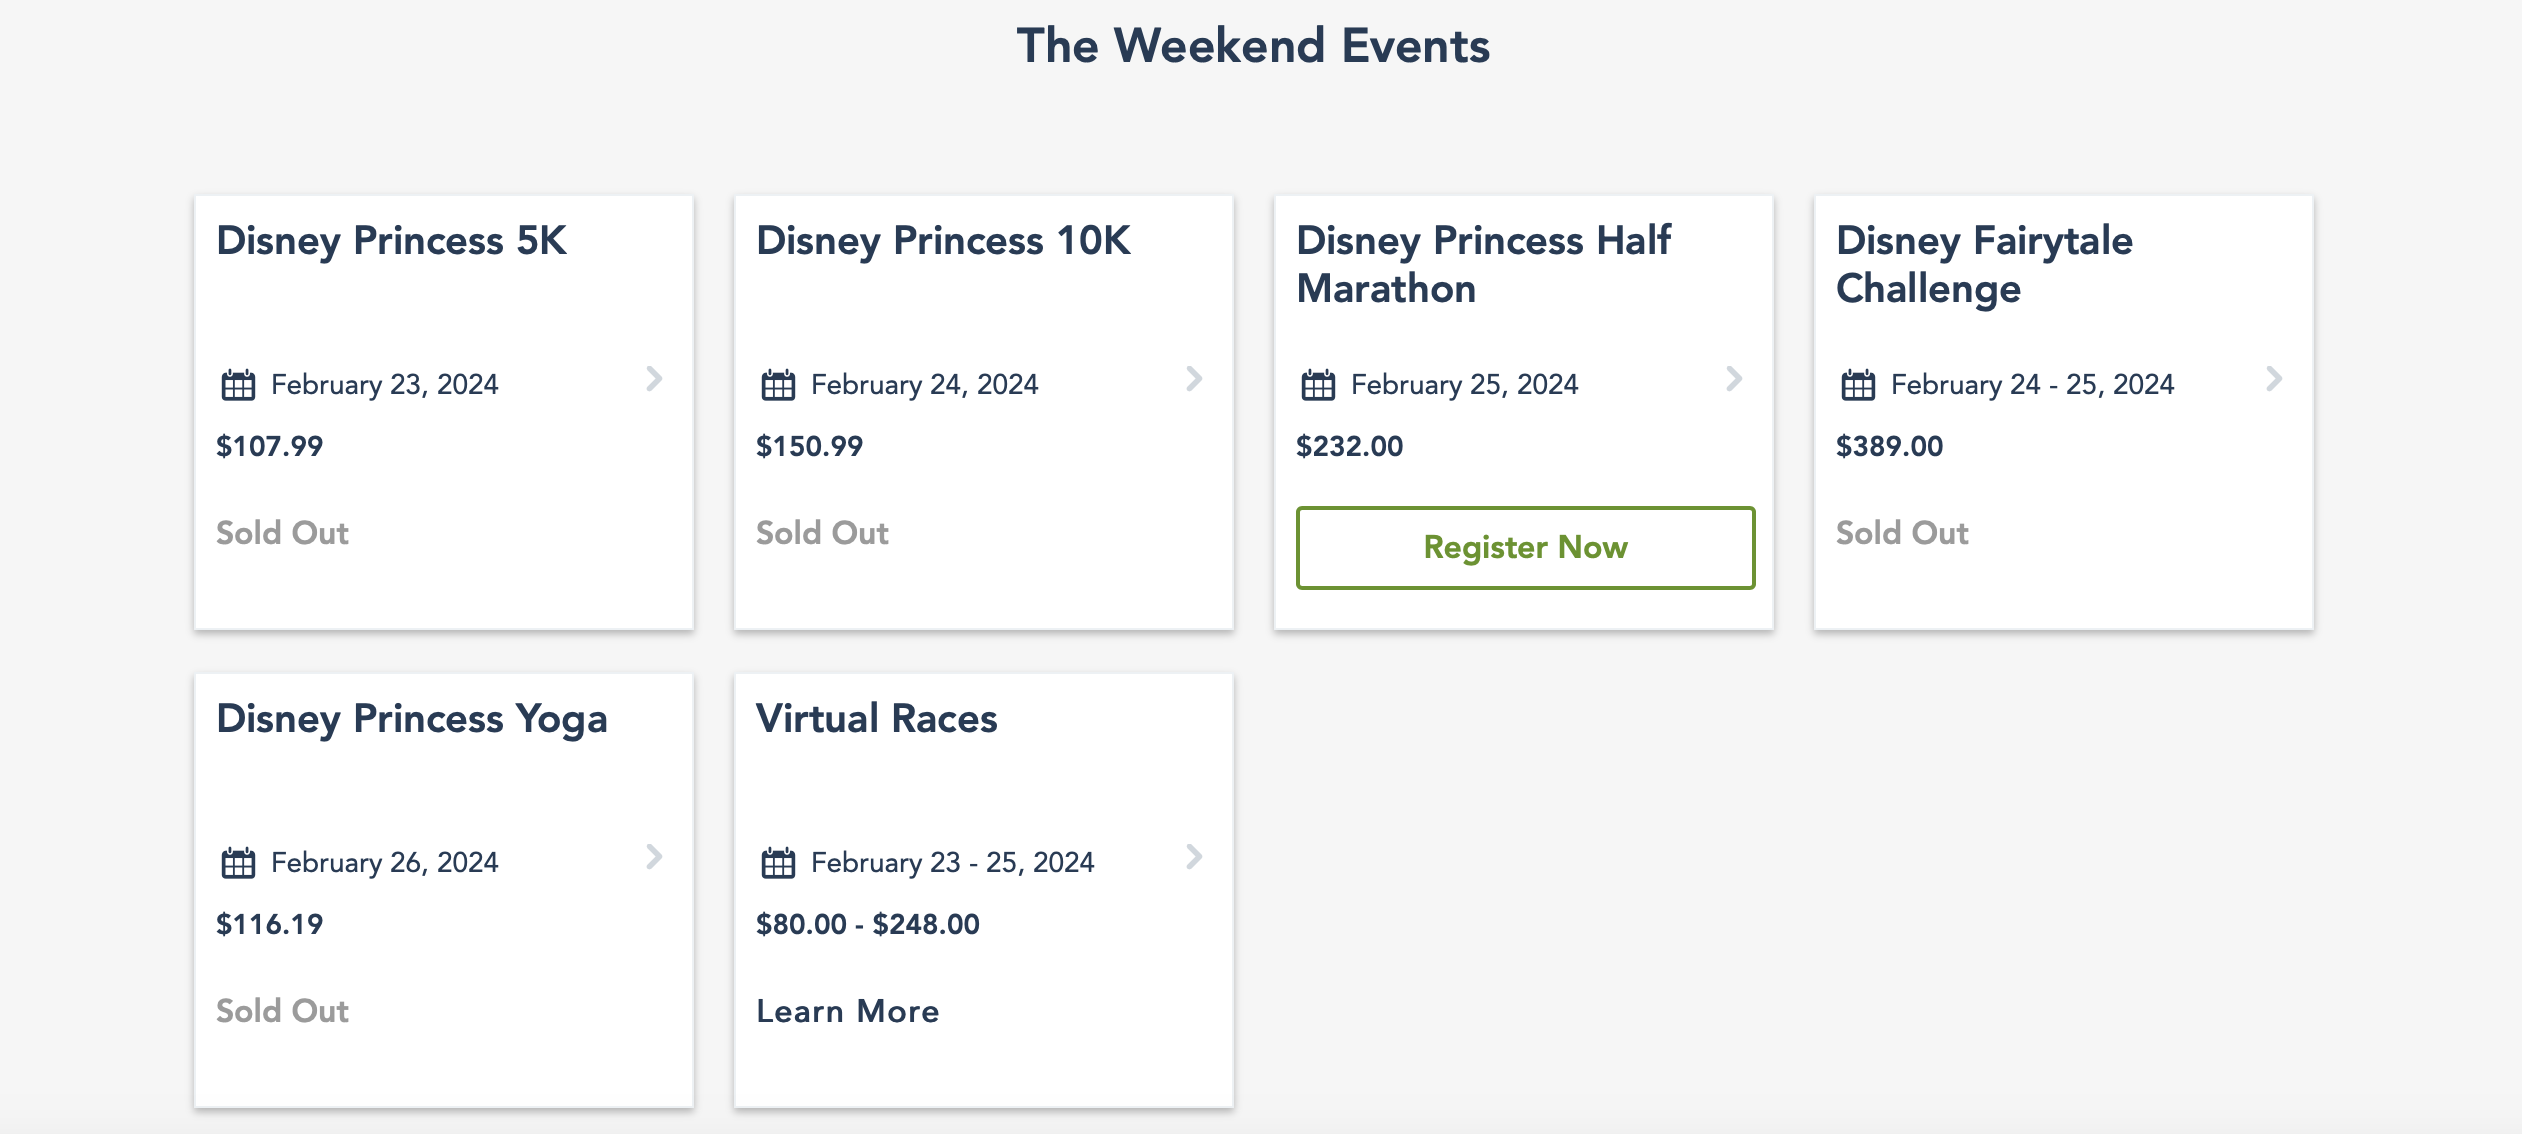Select the Disney Fairytale Challenge heading
2522x1134 pixels.
point(1984,264)
